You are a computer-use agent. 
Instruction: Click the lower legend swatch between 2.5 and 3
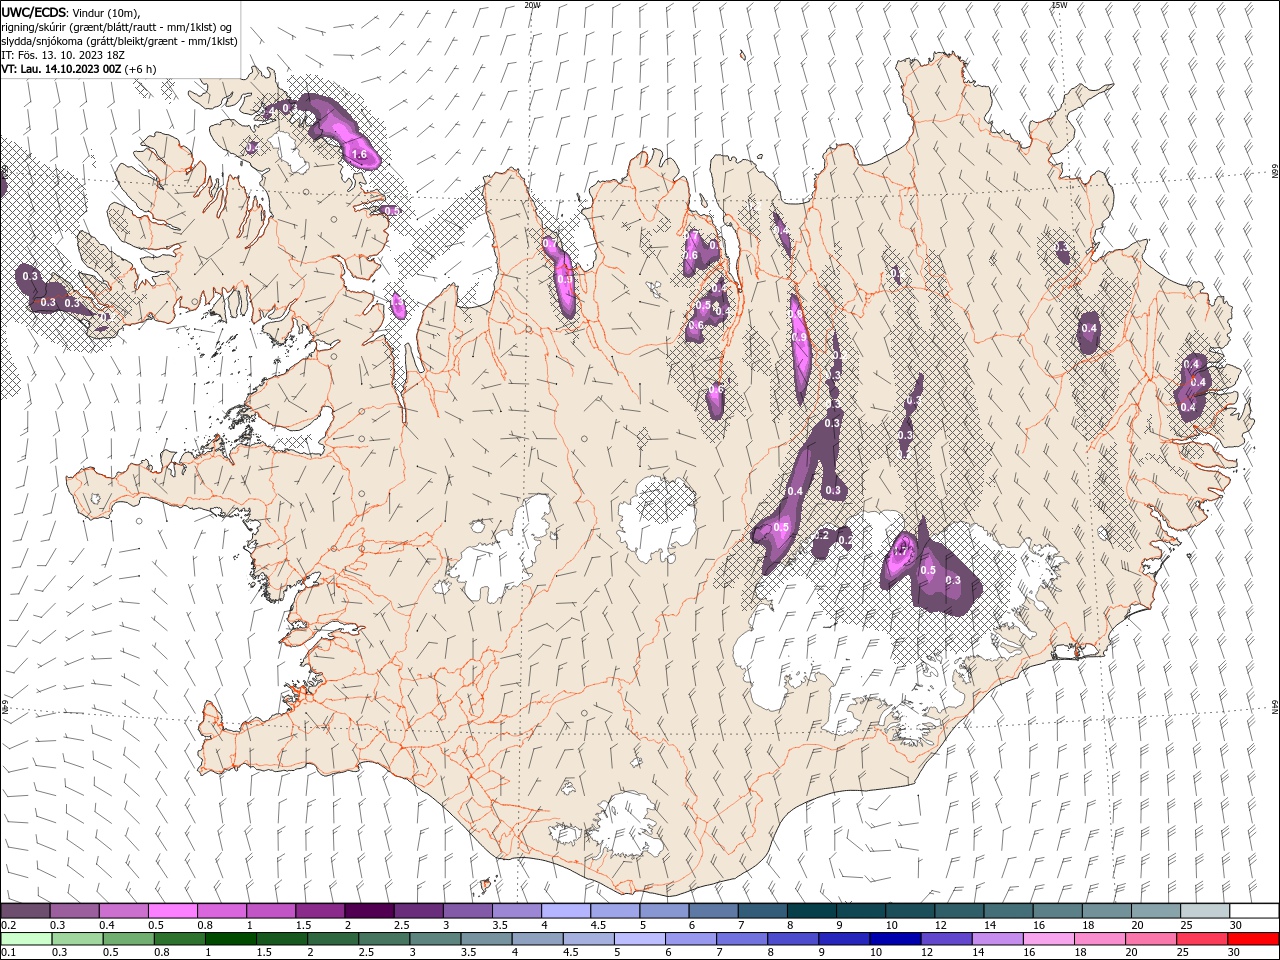pyautogui.click(x=383, y=939)
